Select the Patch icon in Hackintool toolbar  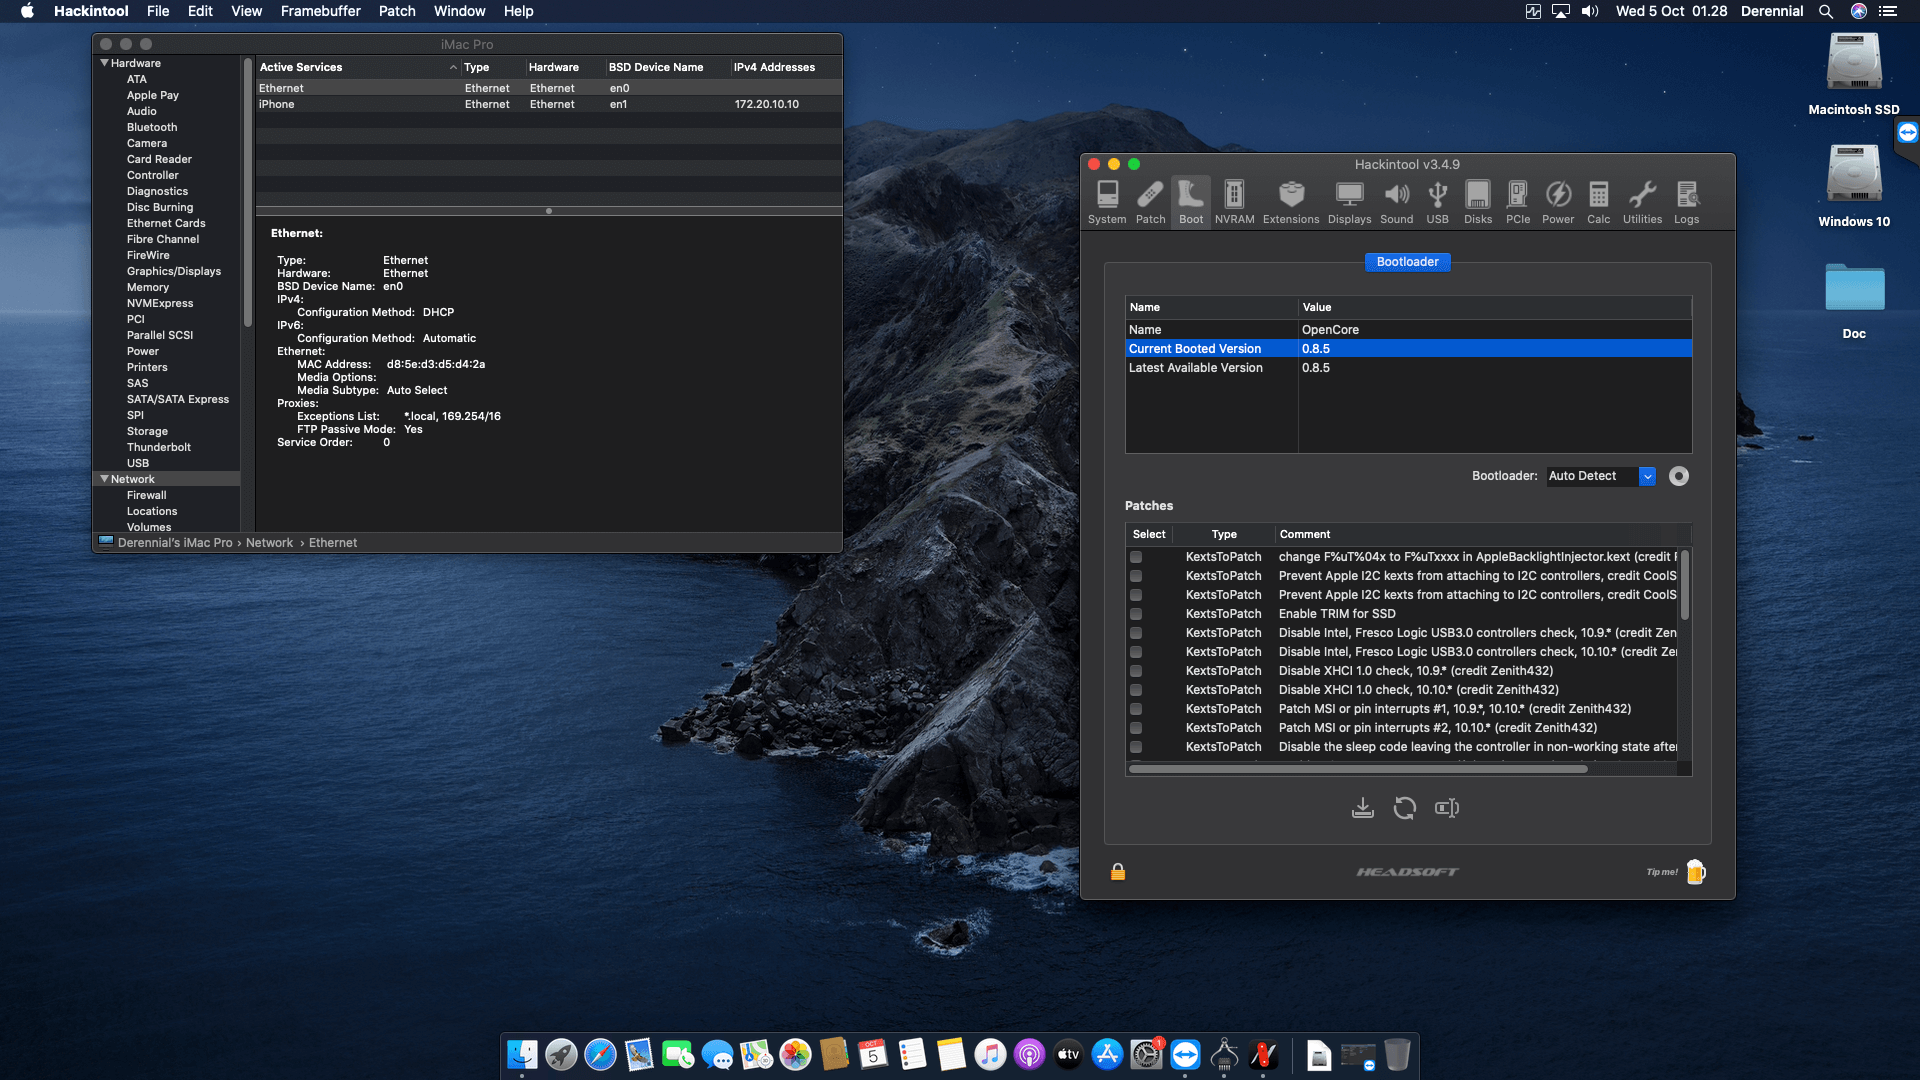pyautogui.click(x=1150, y=200)
